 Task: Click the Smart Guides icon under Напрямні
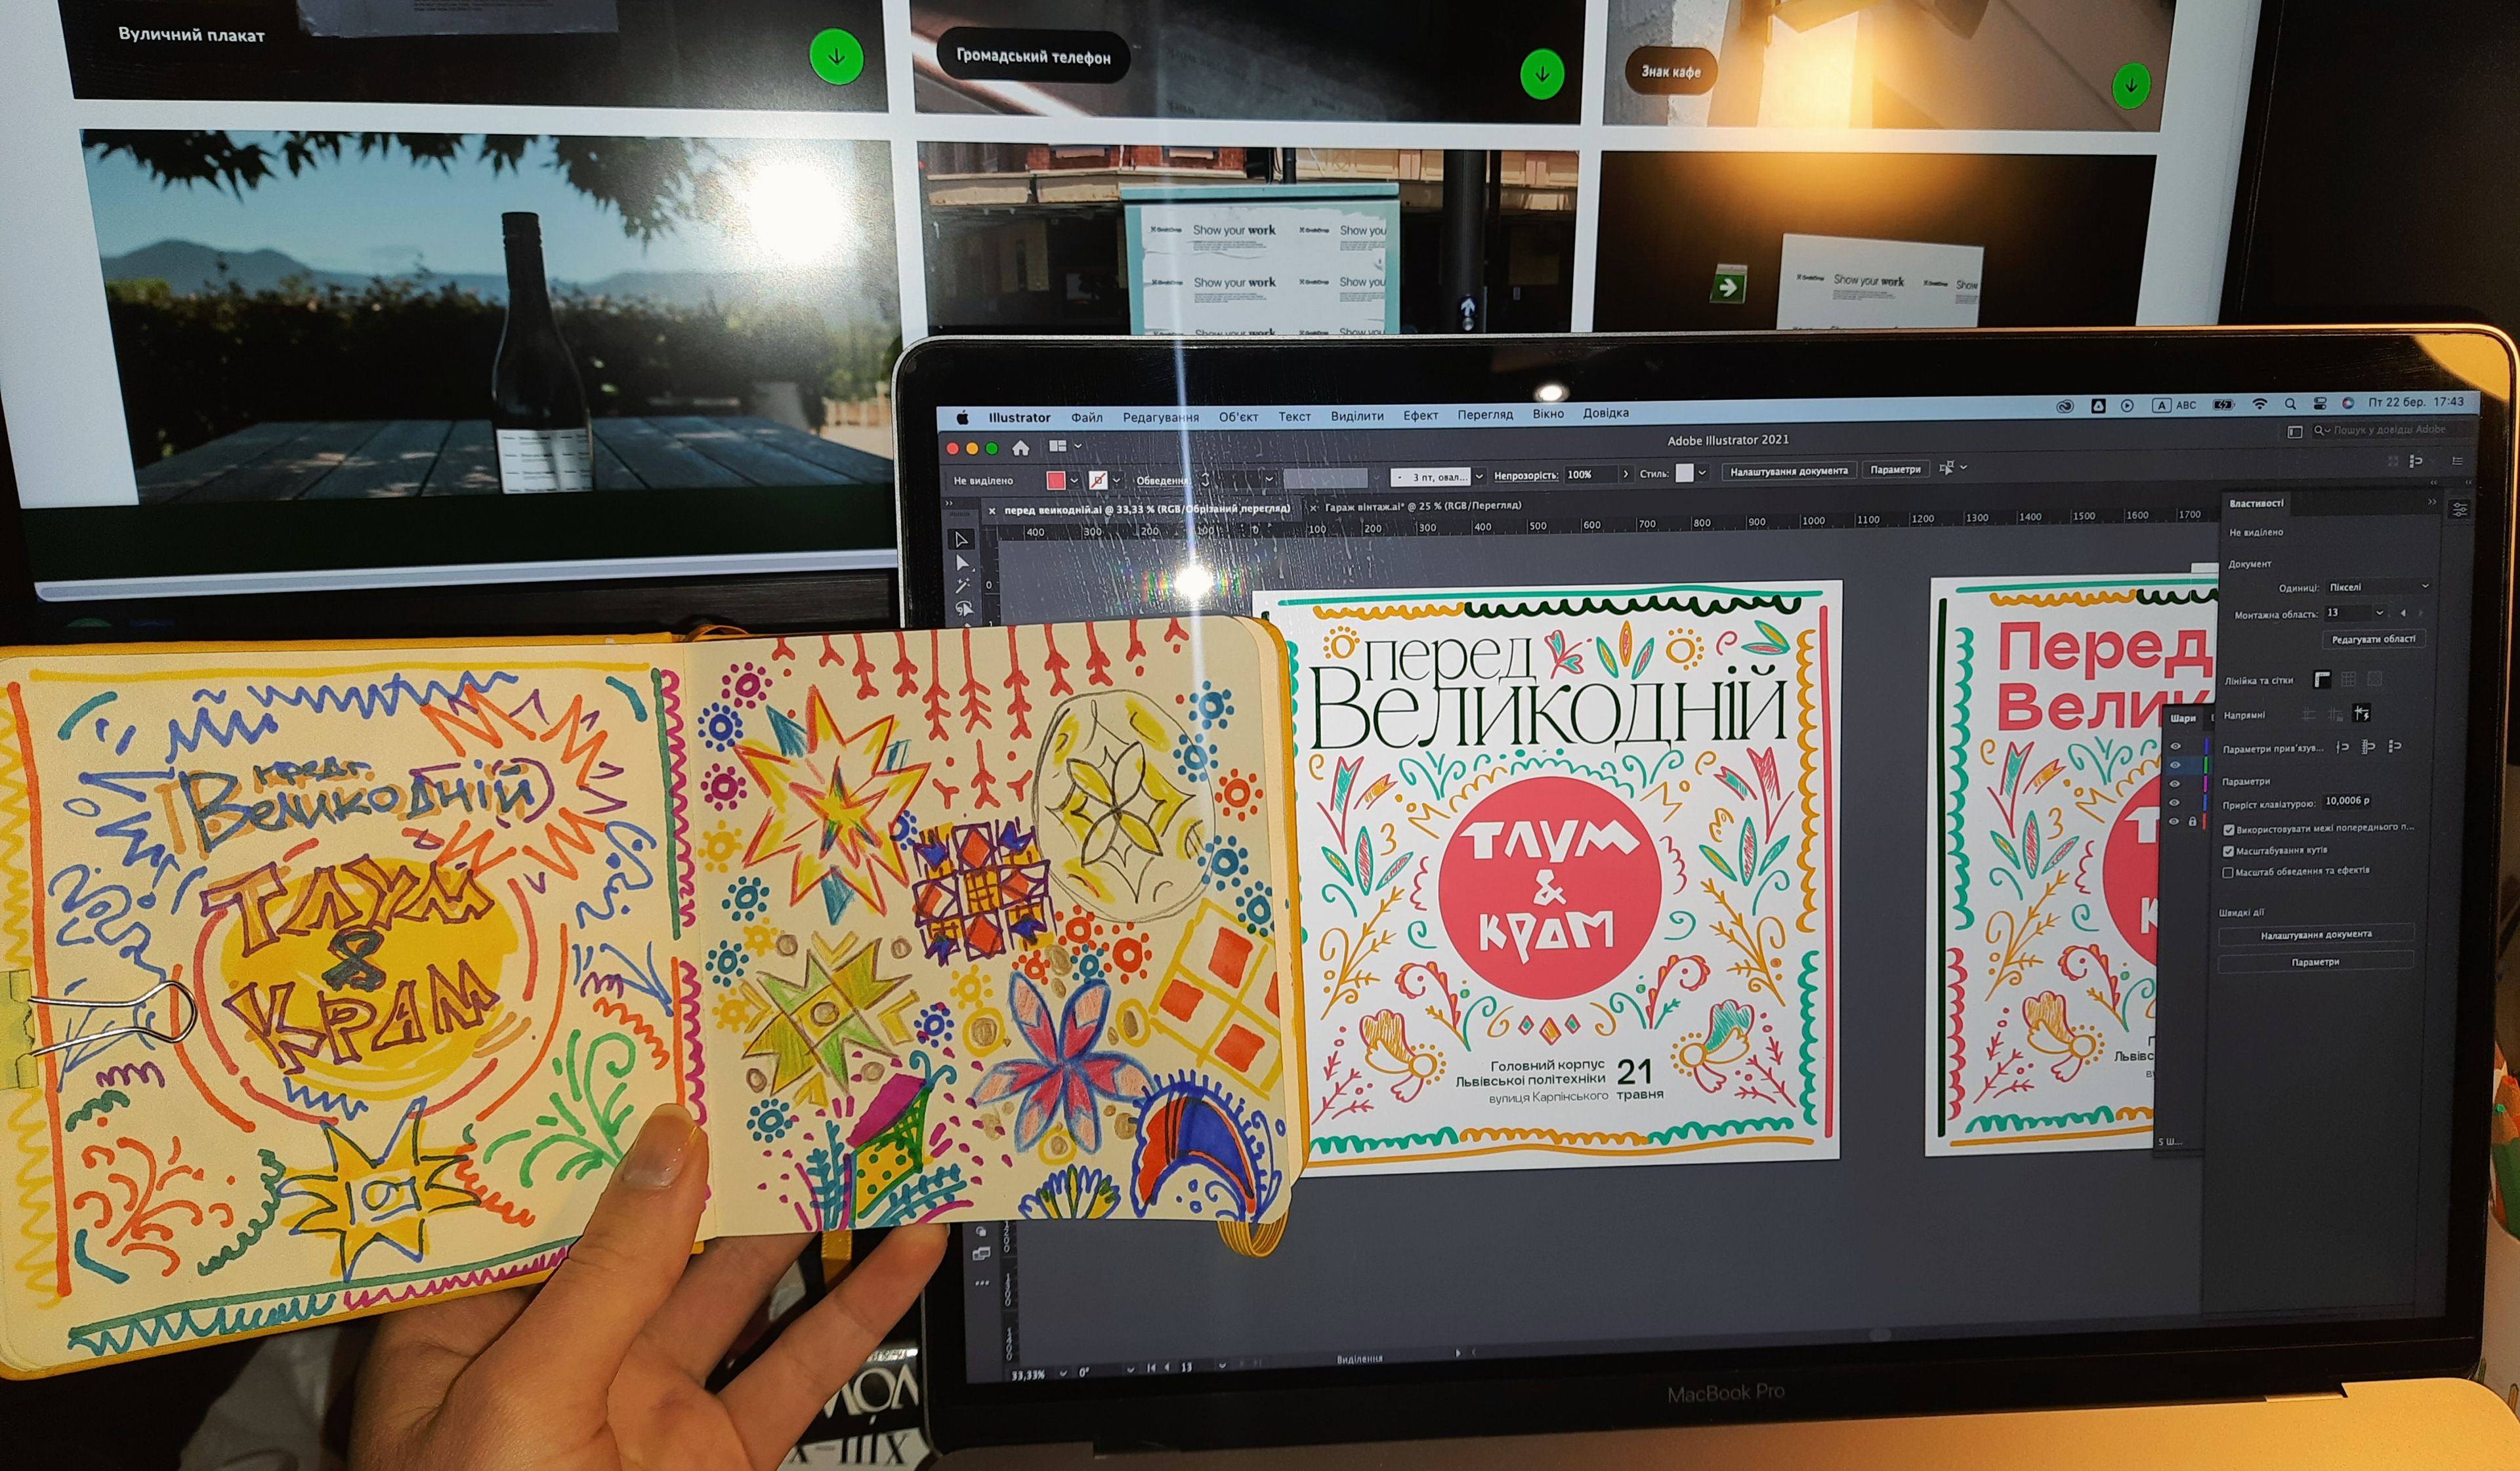(2362, 713)
